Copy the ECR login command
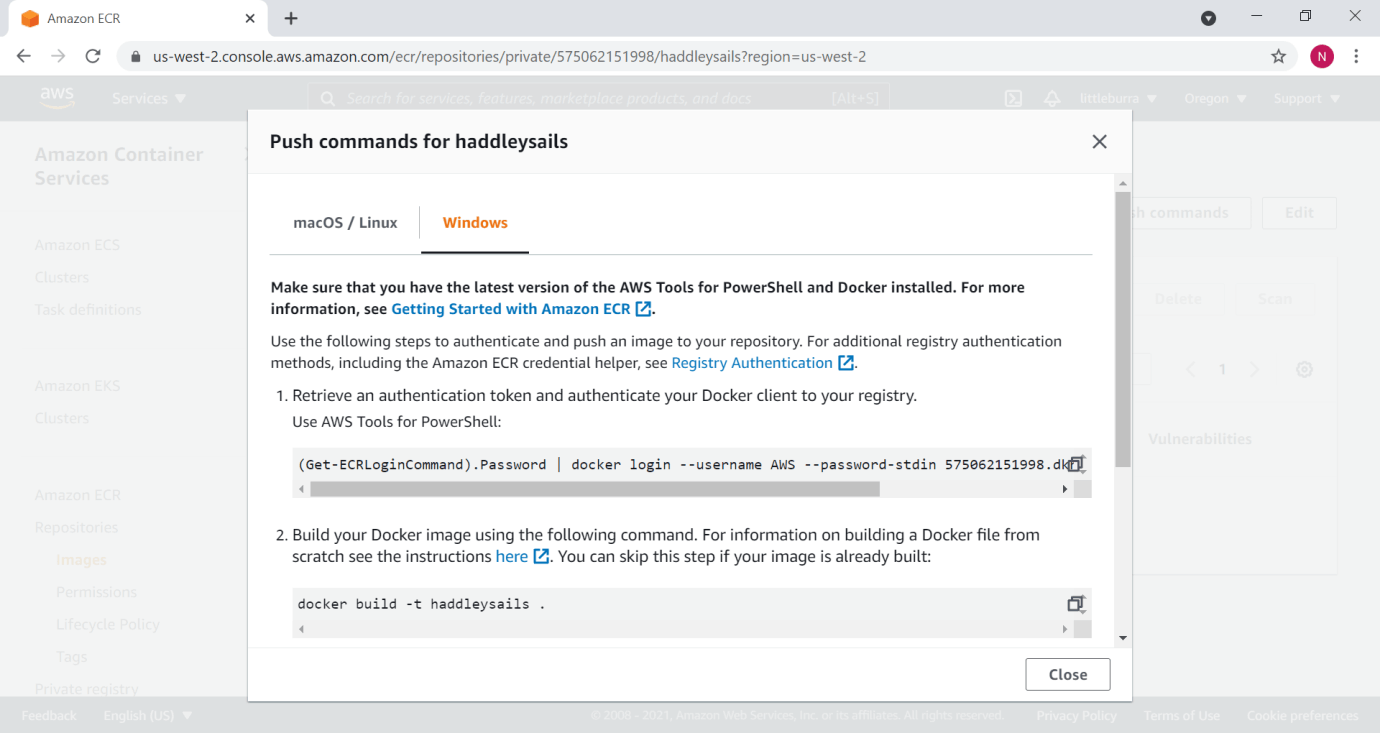Screen dimensions: 1380x733 (x=1076, y=464)
